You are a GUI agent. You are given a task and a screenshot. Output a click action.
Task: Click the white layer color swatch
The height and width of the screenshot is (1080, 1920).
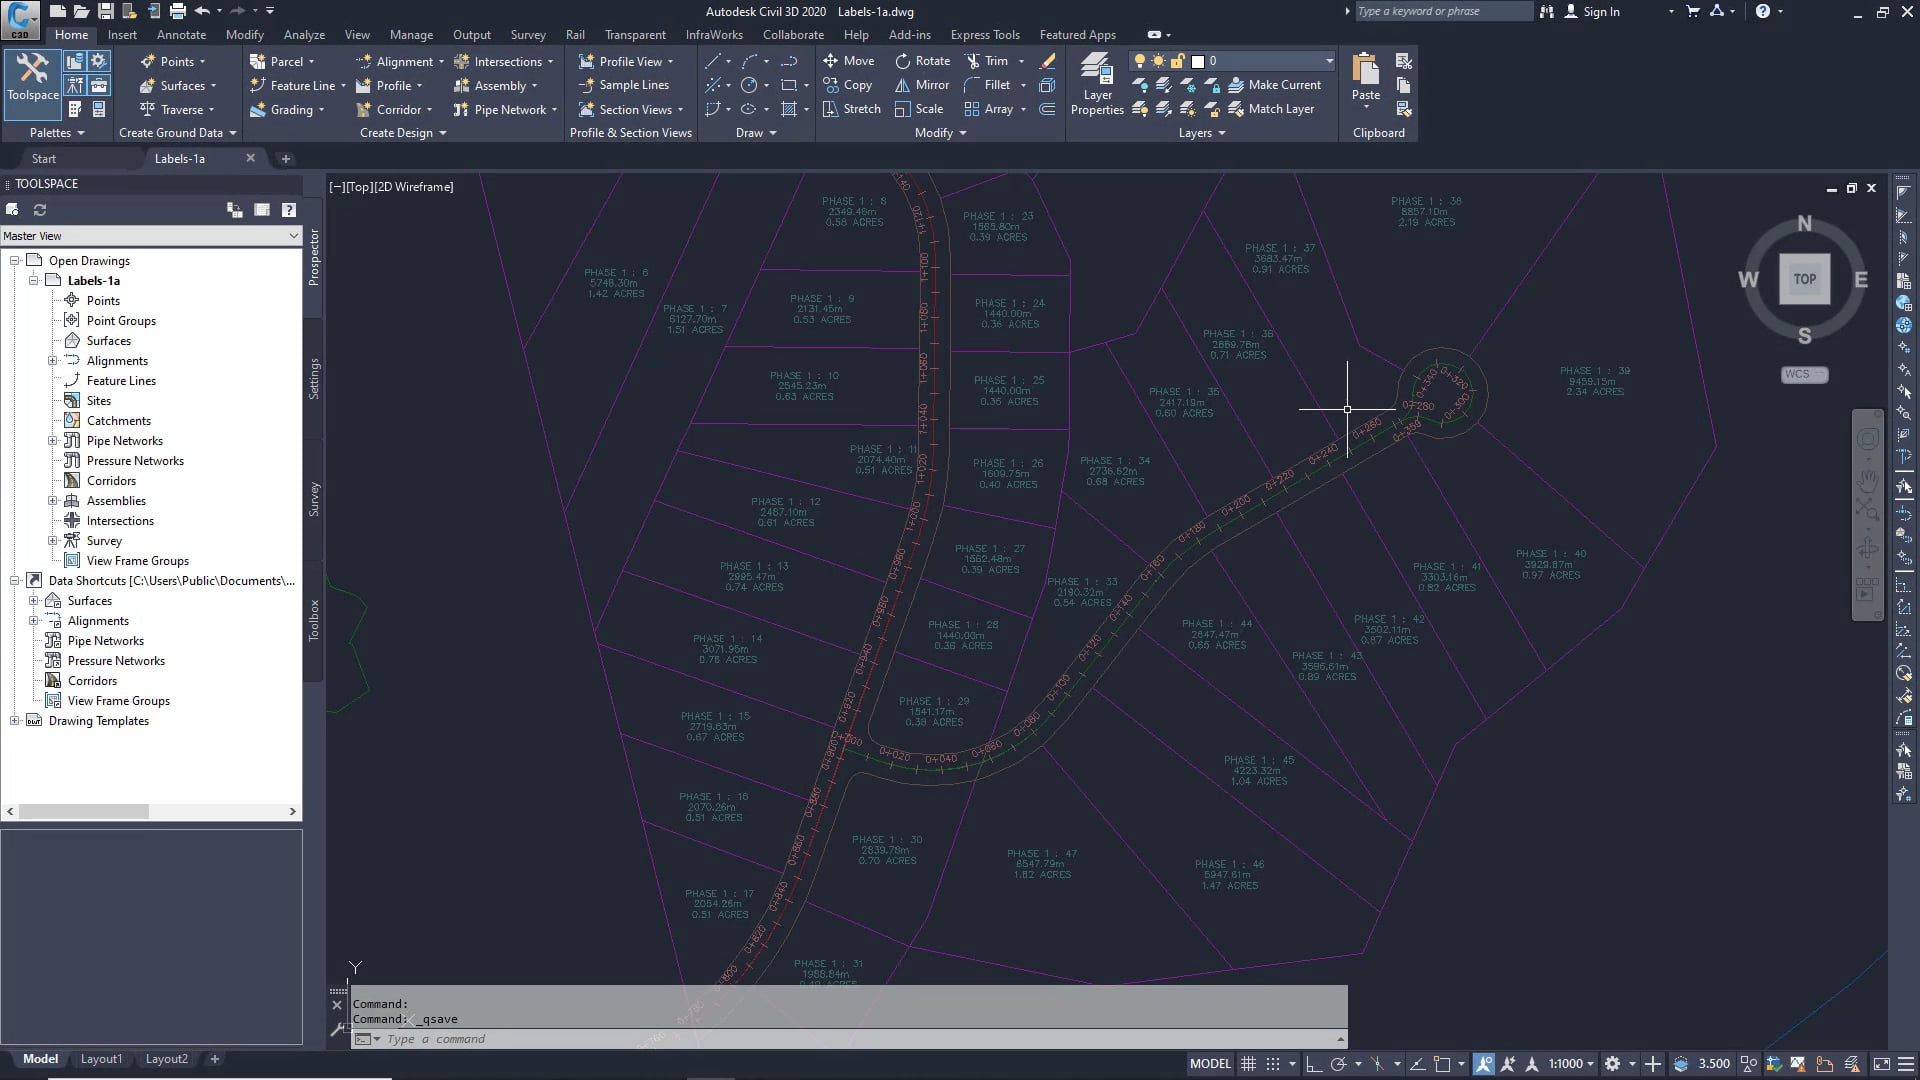coord(1196,60)
